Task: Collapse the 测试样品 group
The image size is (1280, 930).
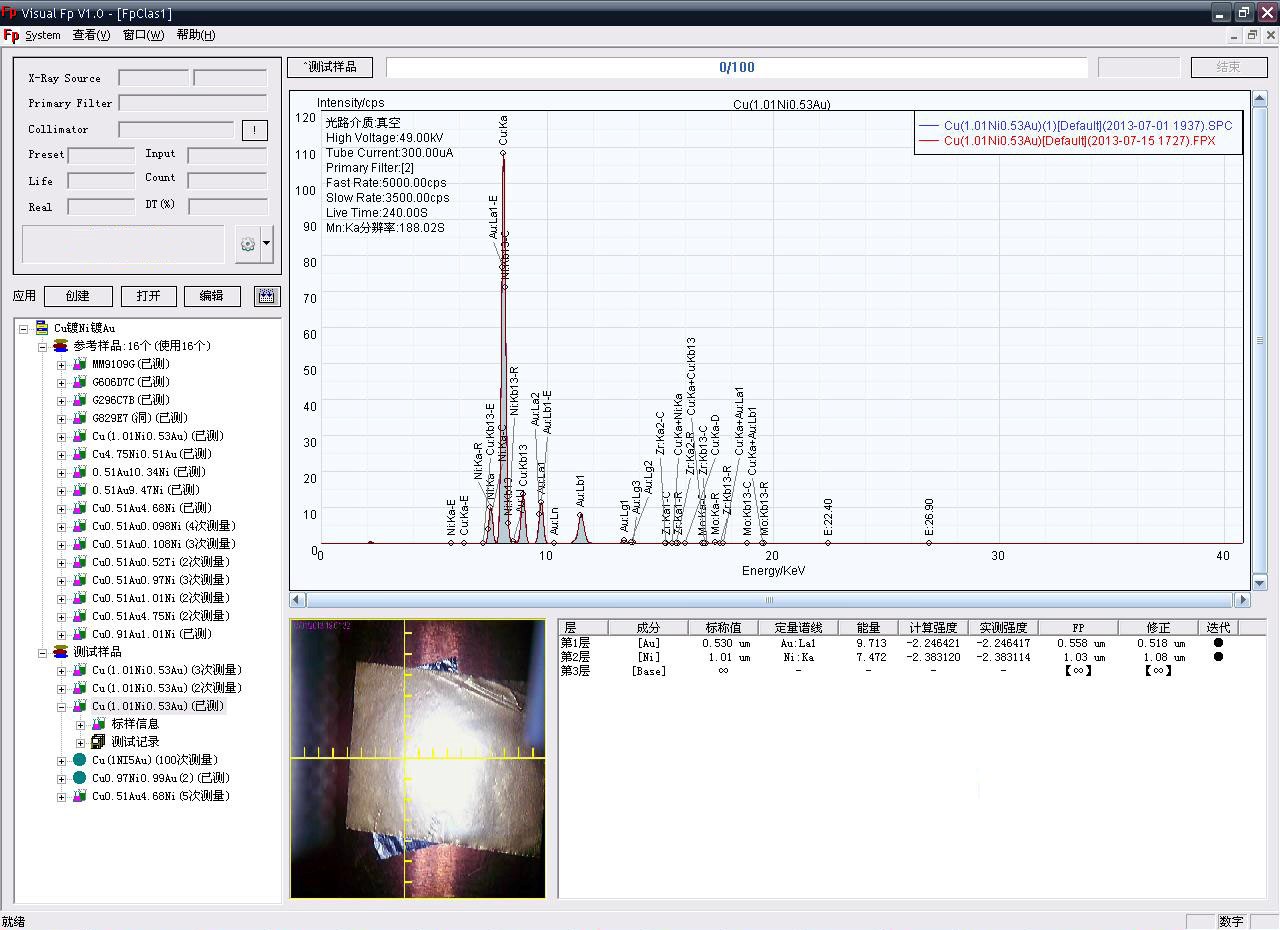Action: click(43, 653)
